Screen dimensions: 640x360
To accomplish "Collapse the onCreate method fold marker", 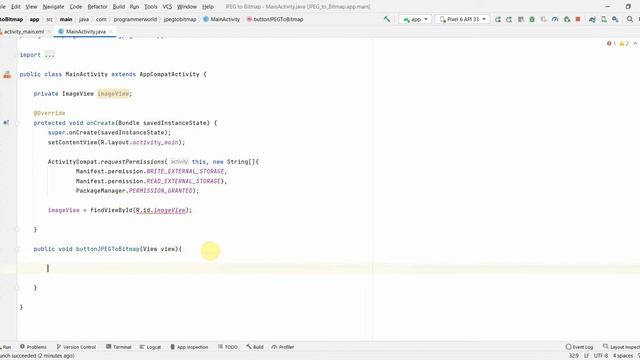I will [x=17, y=123].
